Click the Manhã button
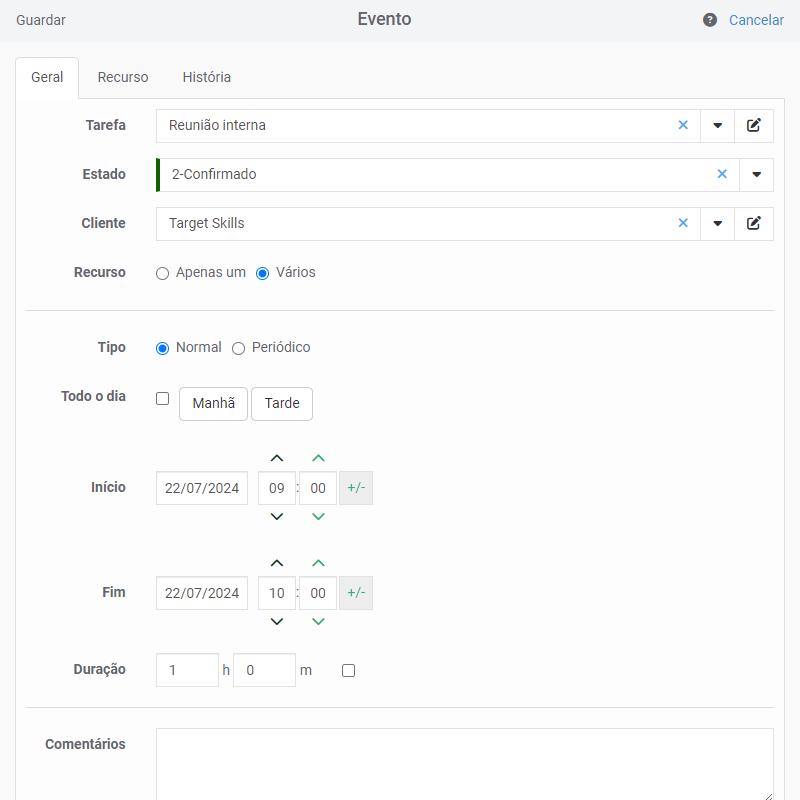The image size is (800, 800). point(213,404)
